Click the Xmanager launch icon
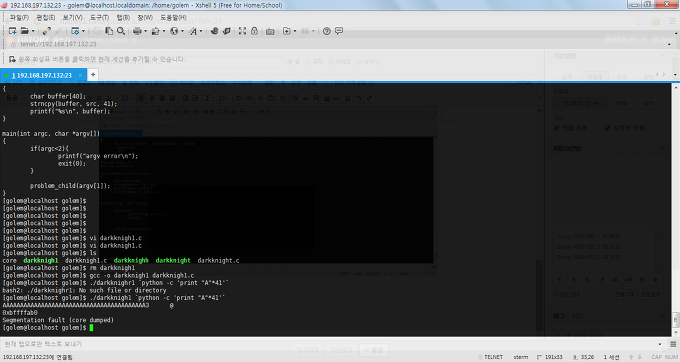The width and height of the screenshot is (680, 362). 226,31
